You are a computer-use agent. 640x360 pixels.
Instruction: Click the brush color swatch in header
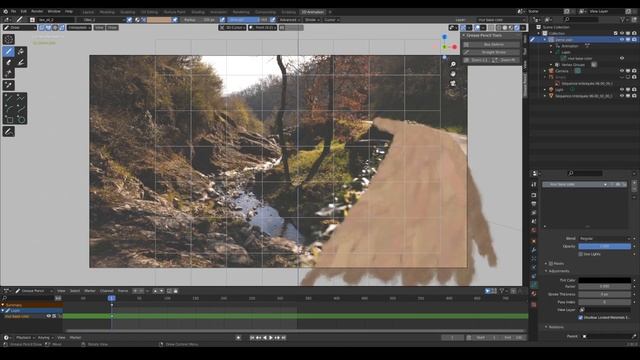point(159,20)
